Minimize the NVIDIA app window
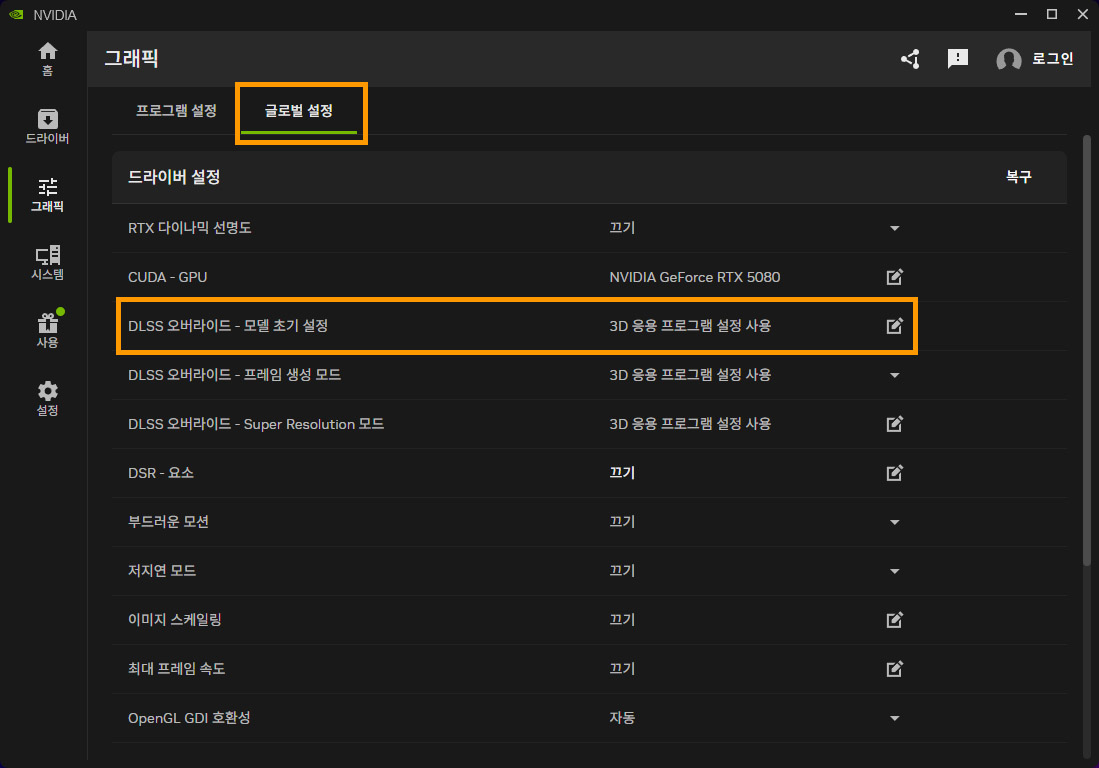 1020,14
